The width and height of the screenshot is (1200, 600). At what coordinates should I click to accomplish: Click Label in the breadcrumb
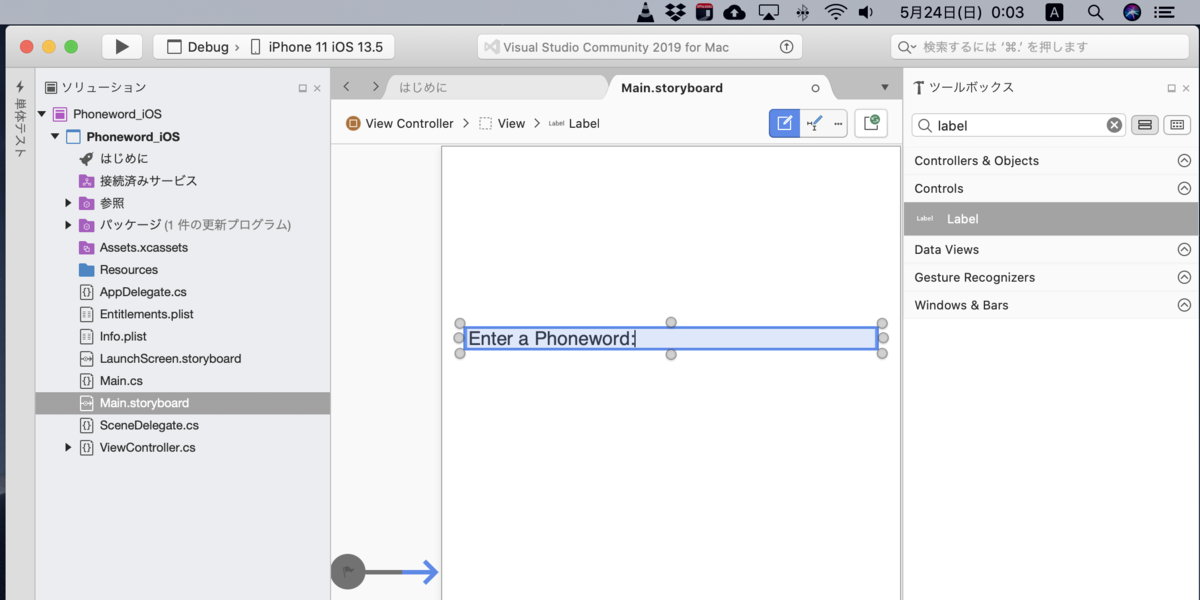click(574, 123)
